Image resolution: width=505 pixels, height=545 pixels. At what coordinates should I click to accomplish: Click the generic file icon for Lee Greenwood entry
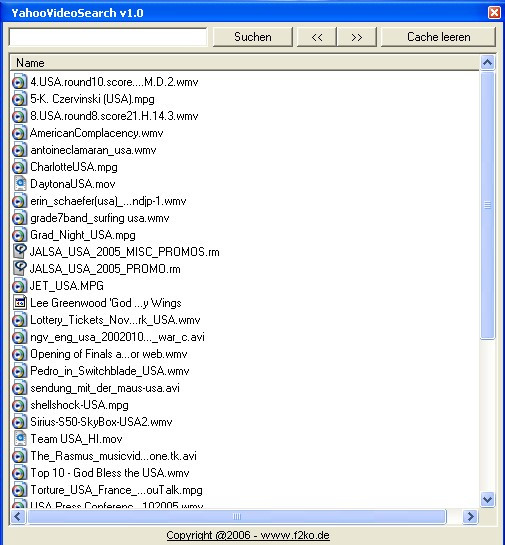[x=20, y=303]
